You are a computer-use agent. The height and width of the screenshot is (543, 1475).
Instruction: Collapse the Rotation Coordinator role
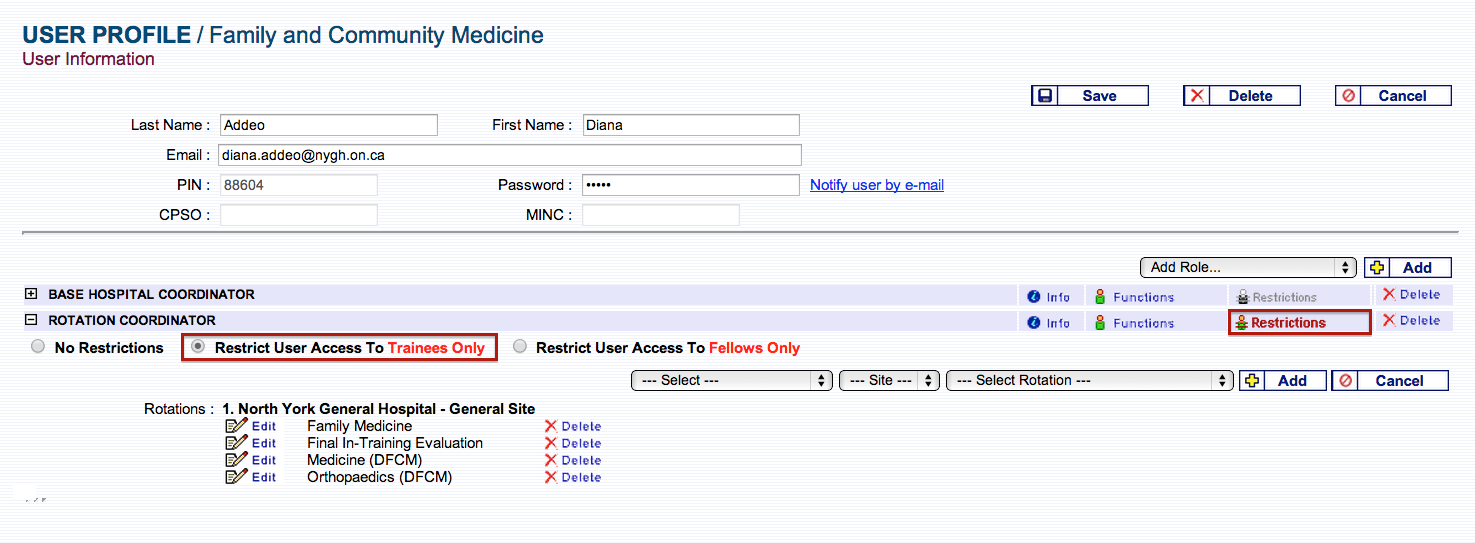tap(31, 320)
